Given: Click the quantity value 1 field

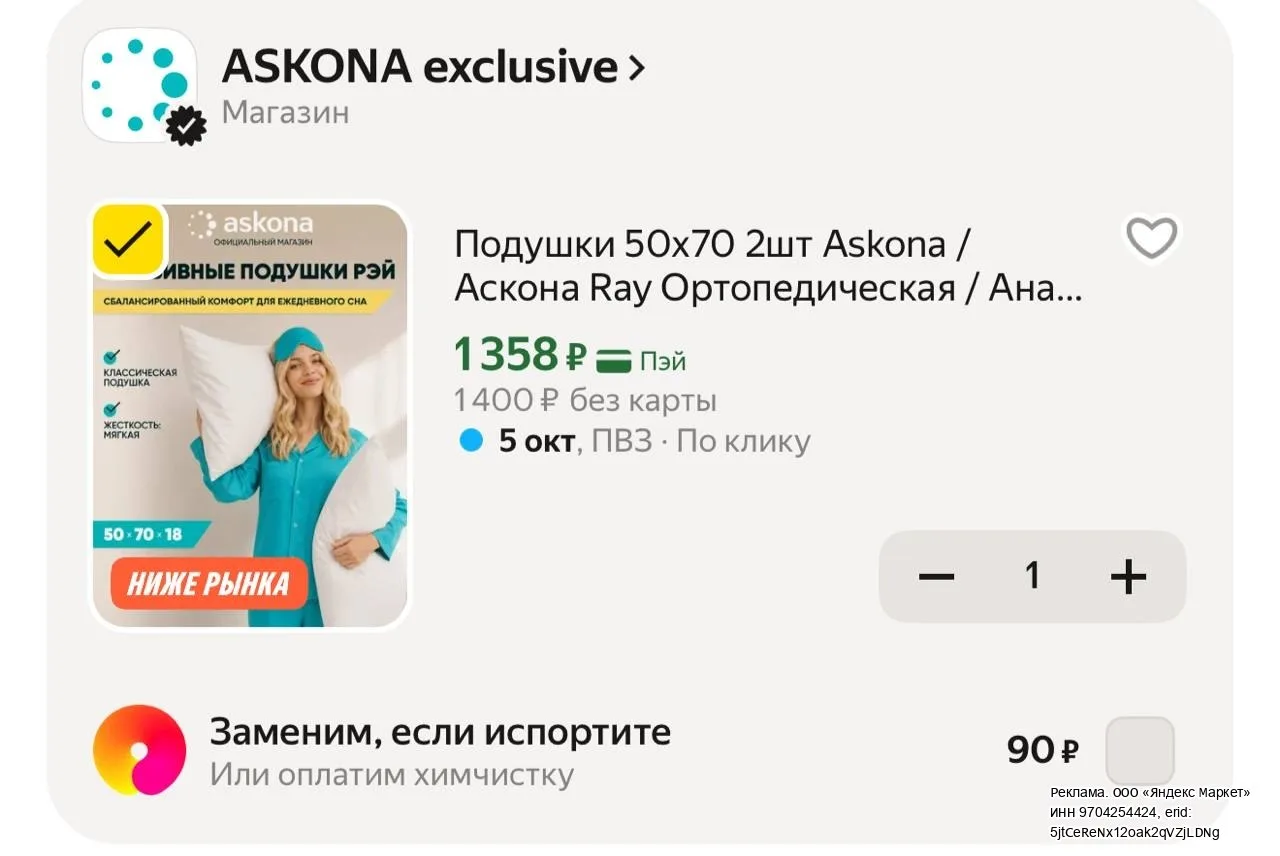Looking at the screenshot, I should tap(1032, 576).
